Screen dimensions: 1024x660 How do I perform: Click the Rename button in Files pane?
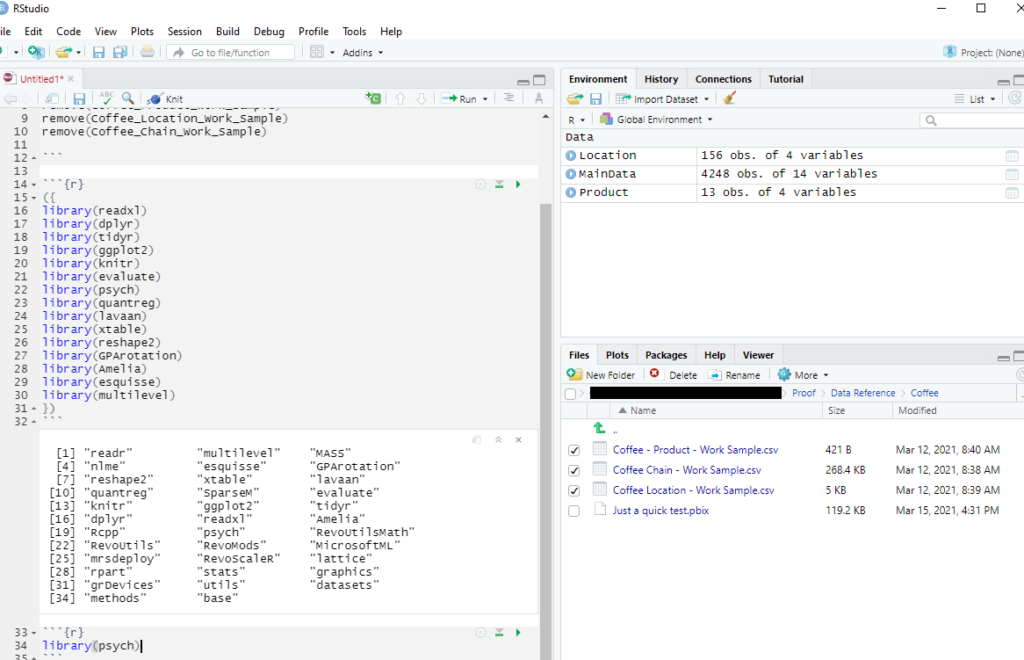[735, 375]
